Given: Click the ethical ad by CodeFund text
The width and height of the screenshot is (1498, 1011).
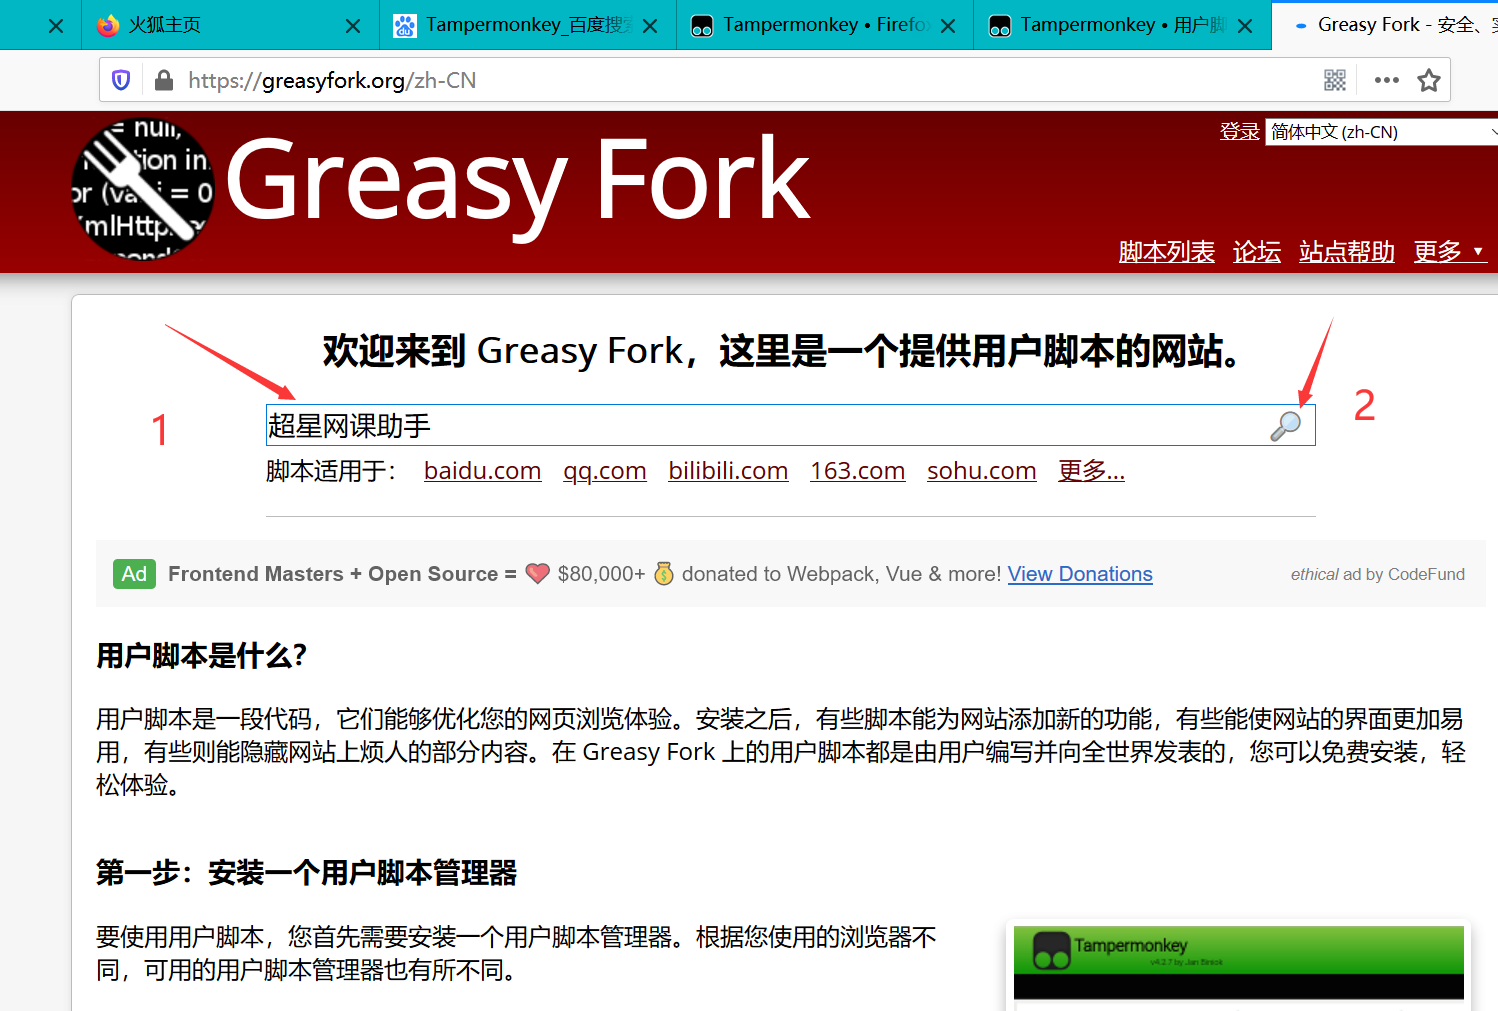Looking at the screenshot, I should tap(1377, 574).
